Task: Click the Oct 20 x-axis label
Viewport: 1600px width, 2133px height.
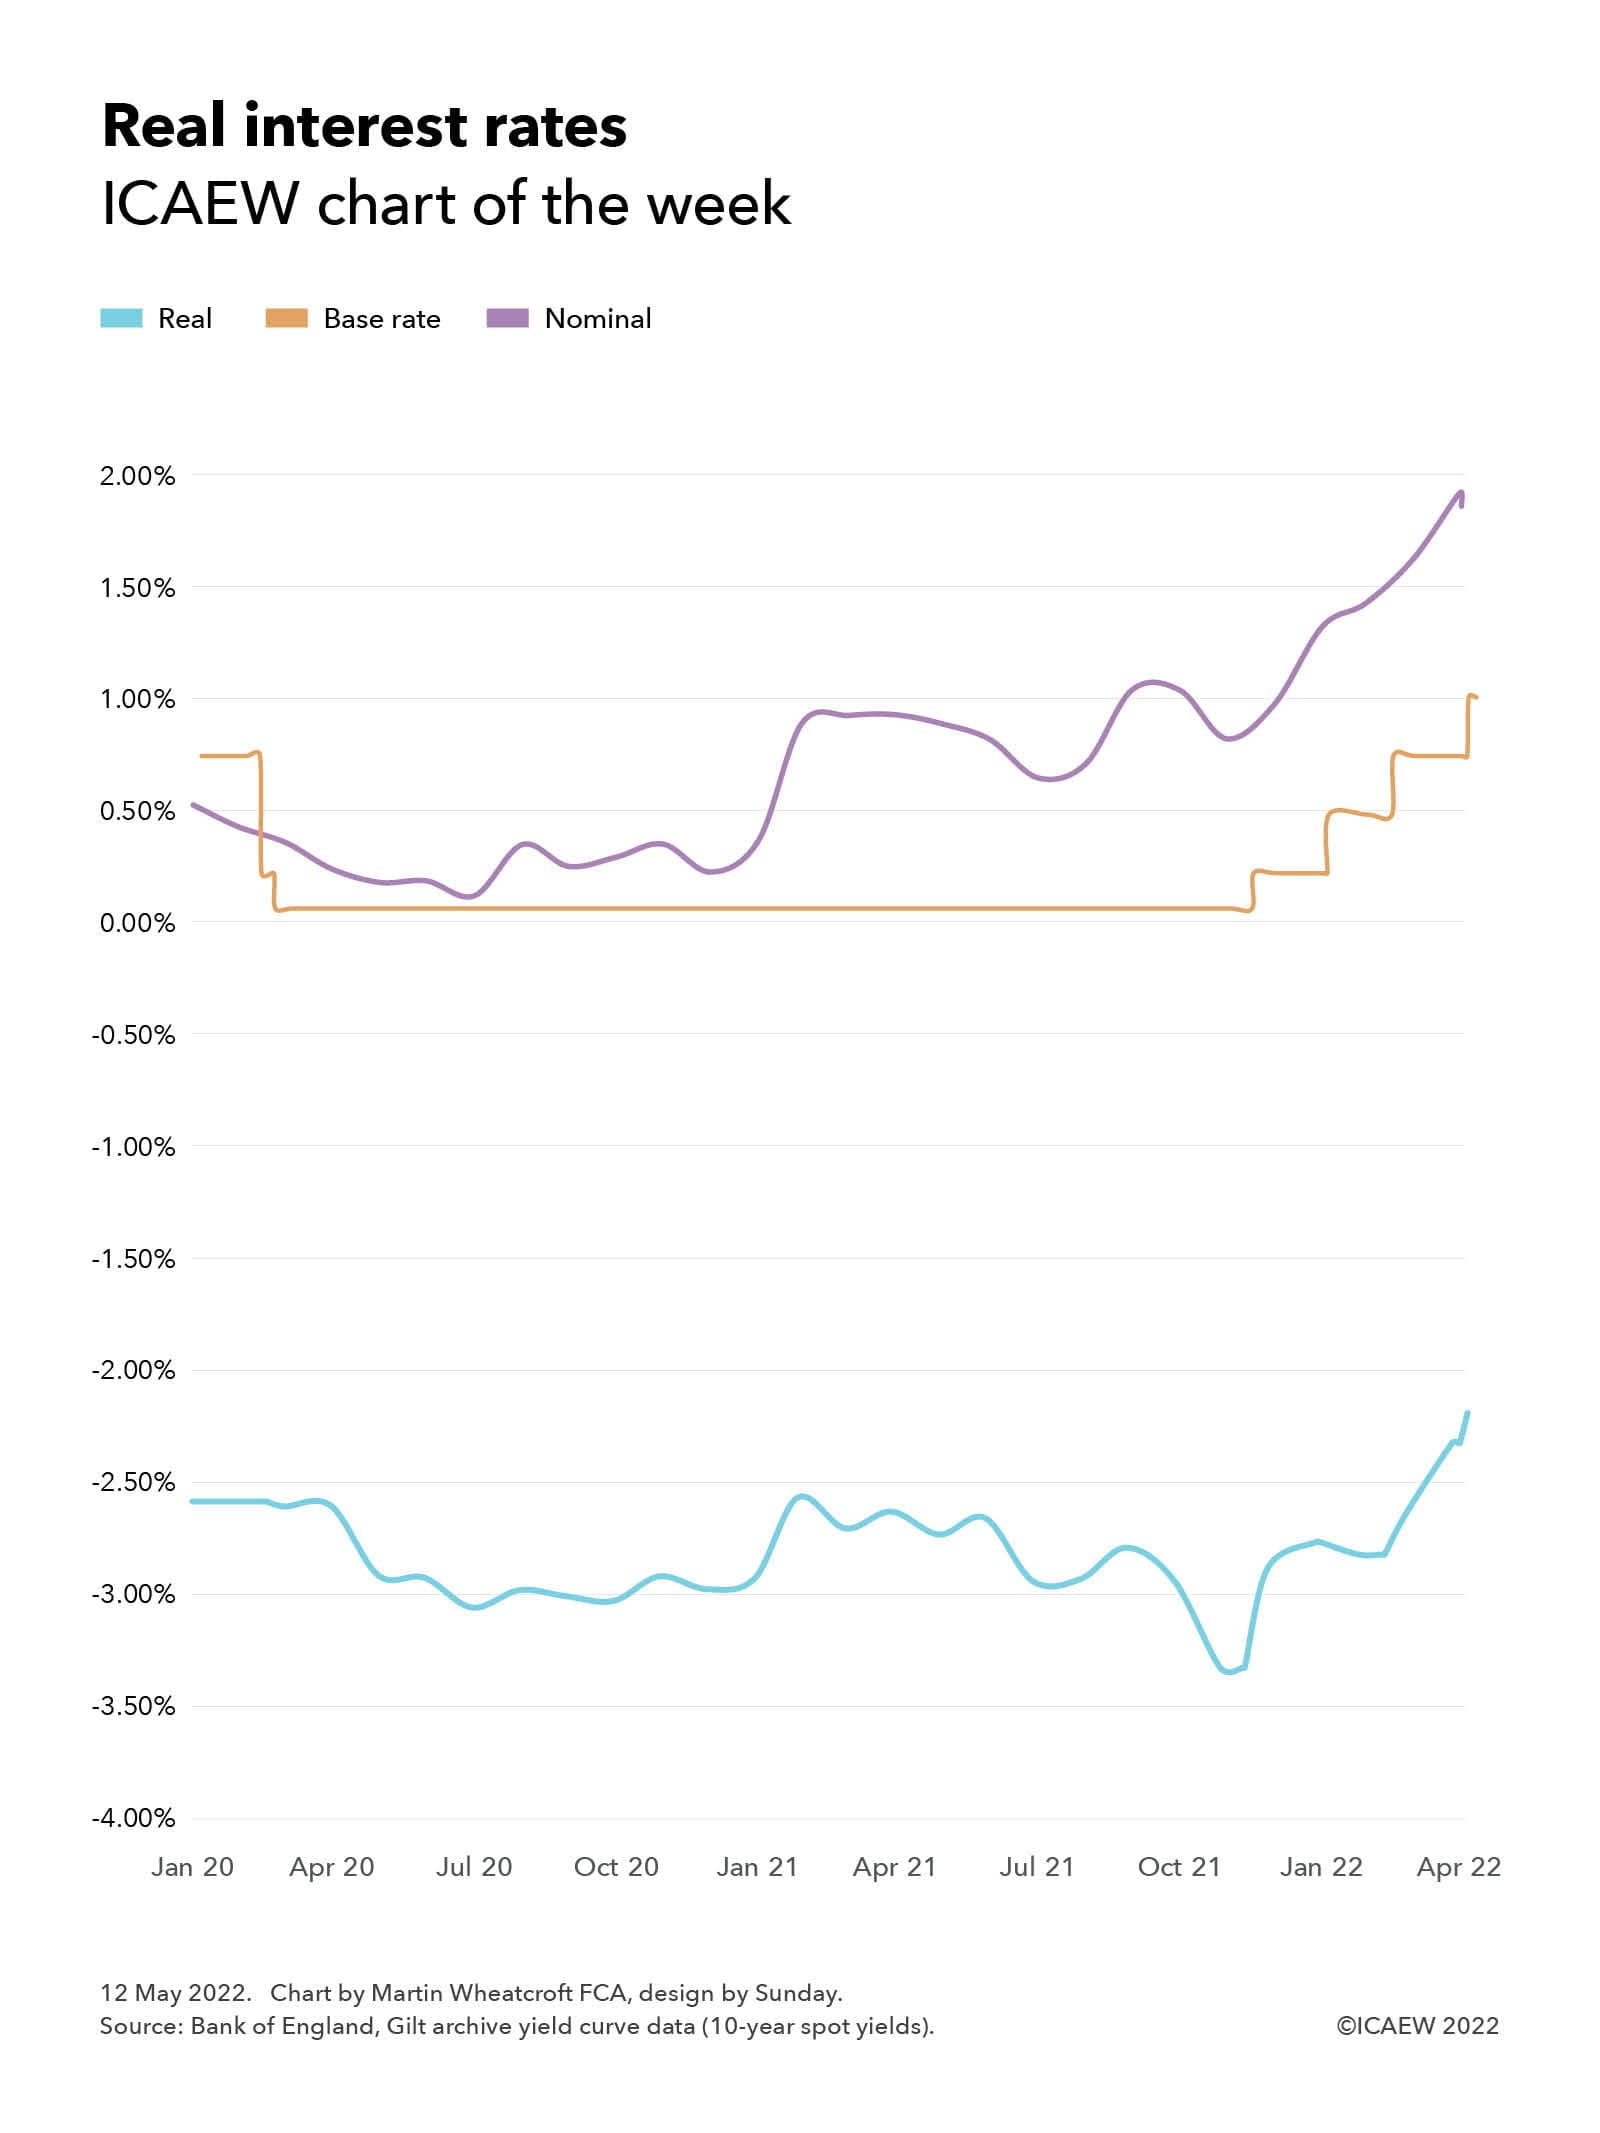Action: pos(616,1867)
